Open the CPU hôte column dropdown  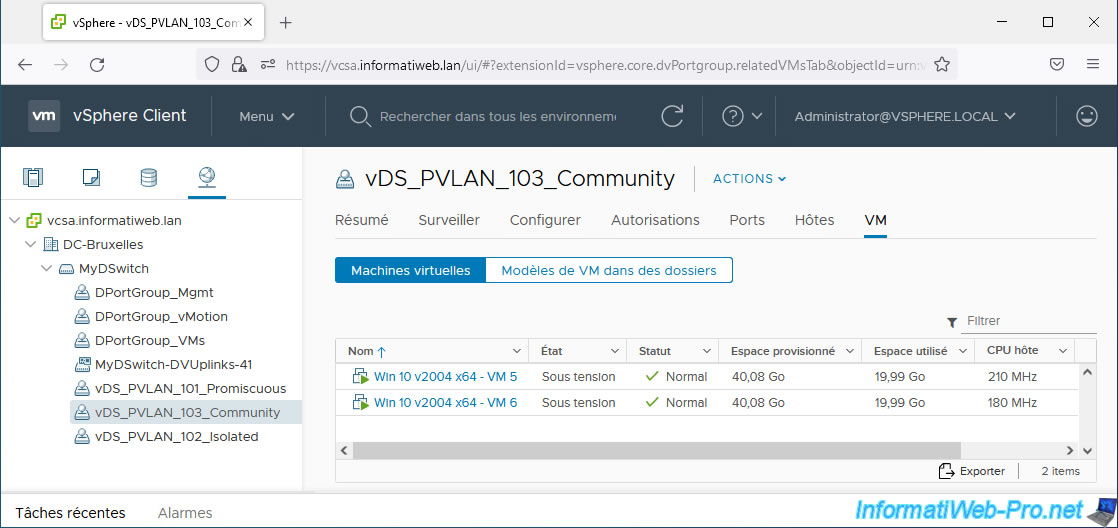pyautogui.click(x=1062, y=351)
